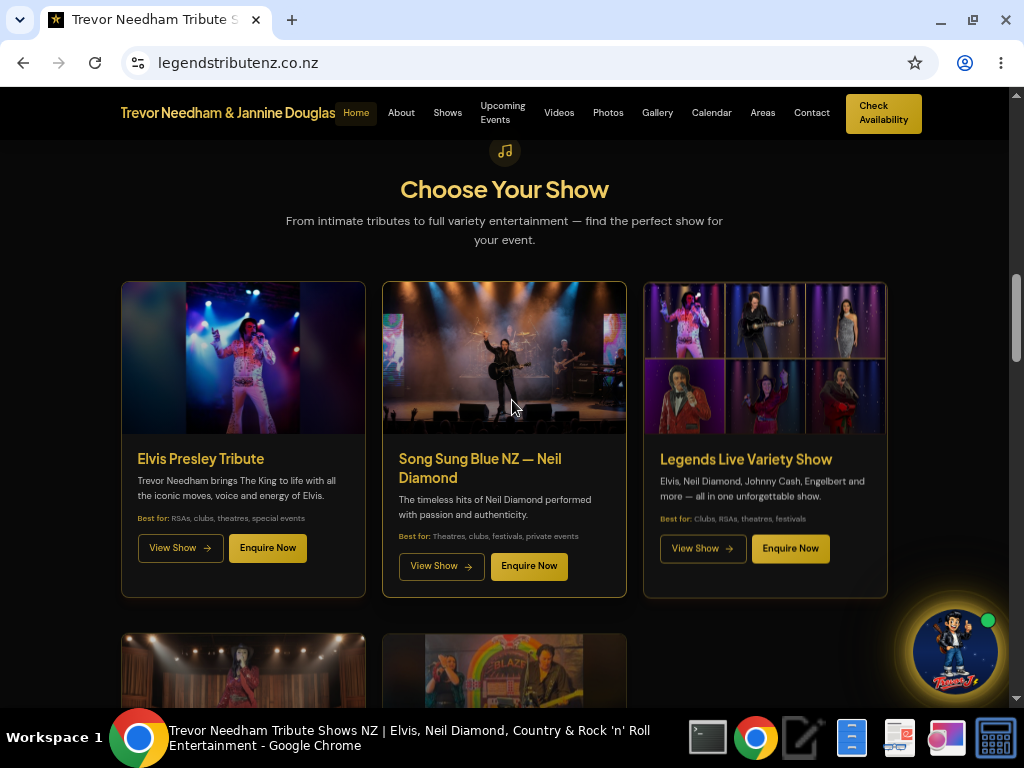Viewport: 1024px width, 768px height.
Task: Click the page vertical scrollbar thumb
Action: coord(1016,318)
